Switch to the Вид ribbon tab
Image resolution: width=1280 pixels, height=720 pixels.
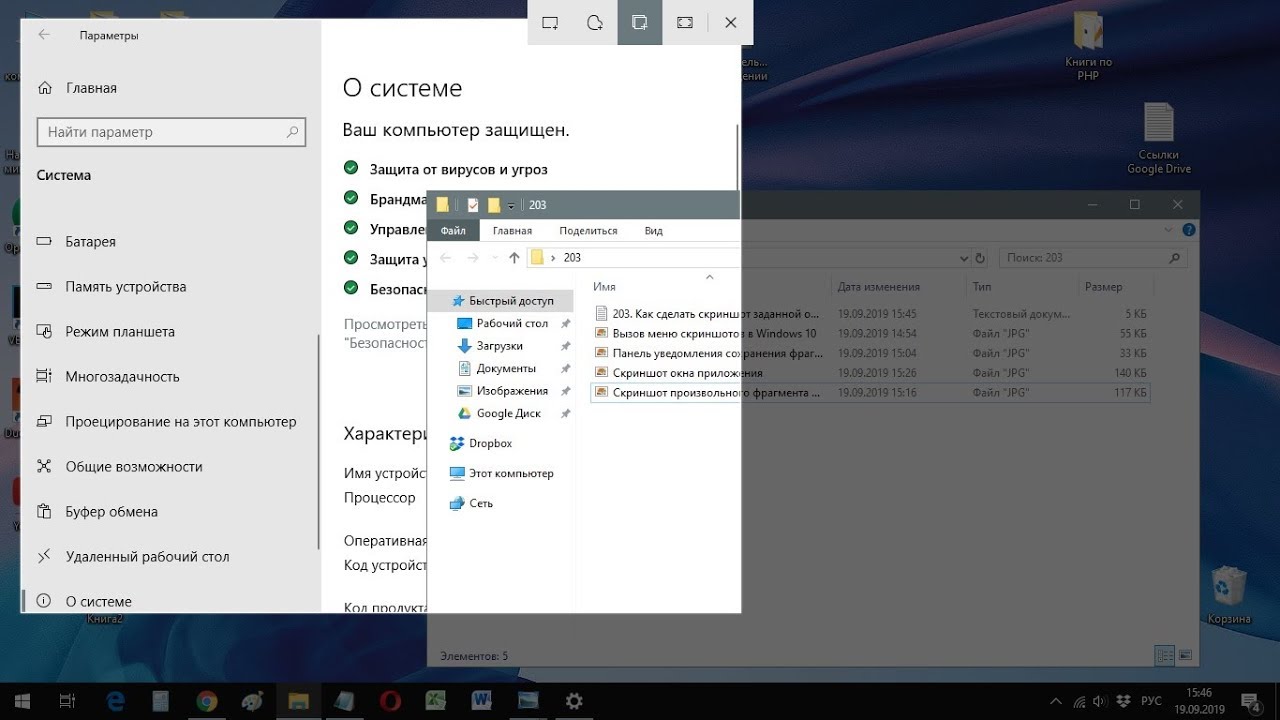click(653, 231)
